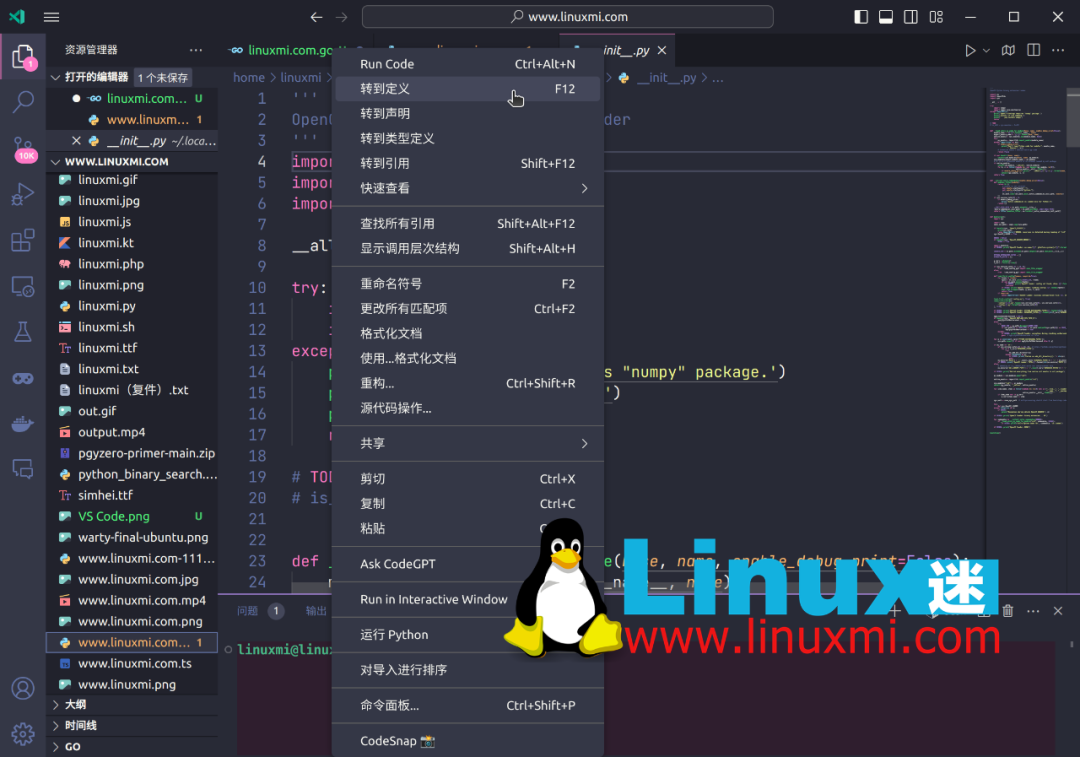Click the open-book icon in editor toolbar

(1008, 50)
